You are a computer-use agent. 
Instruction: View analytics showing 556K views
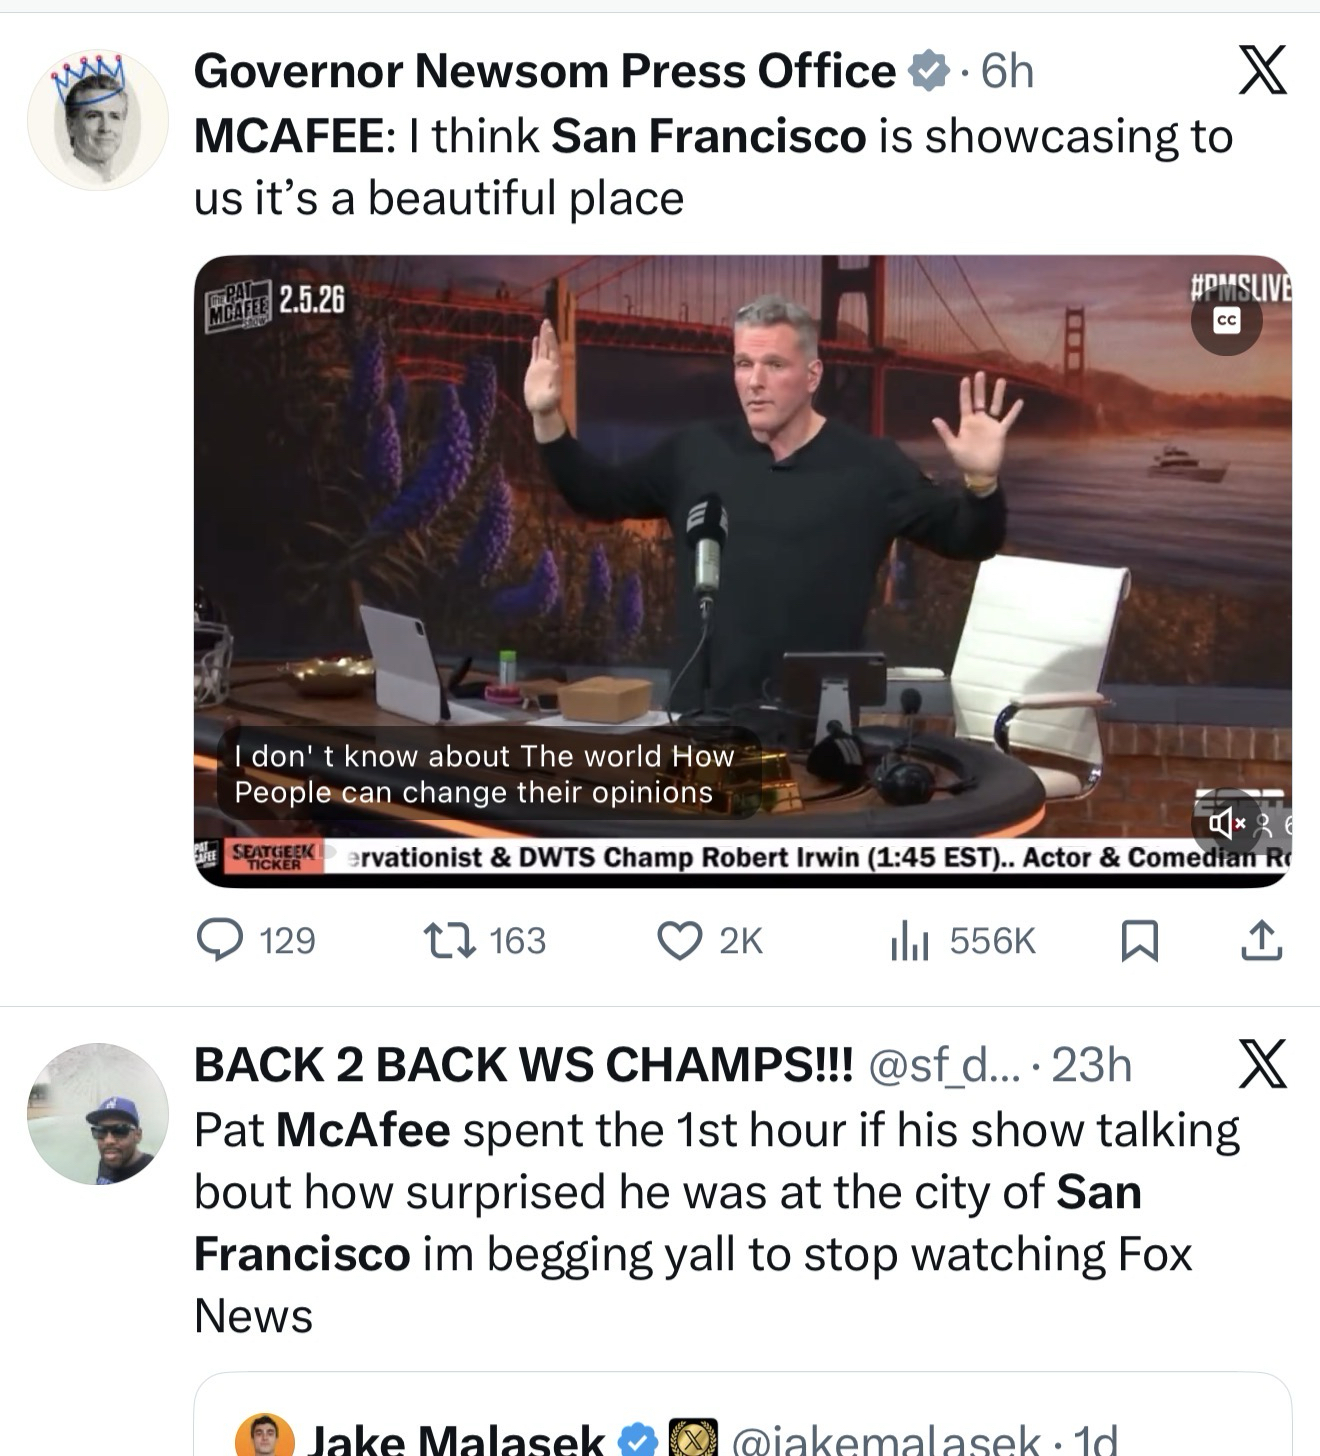910,941
